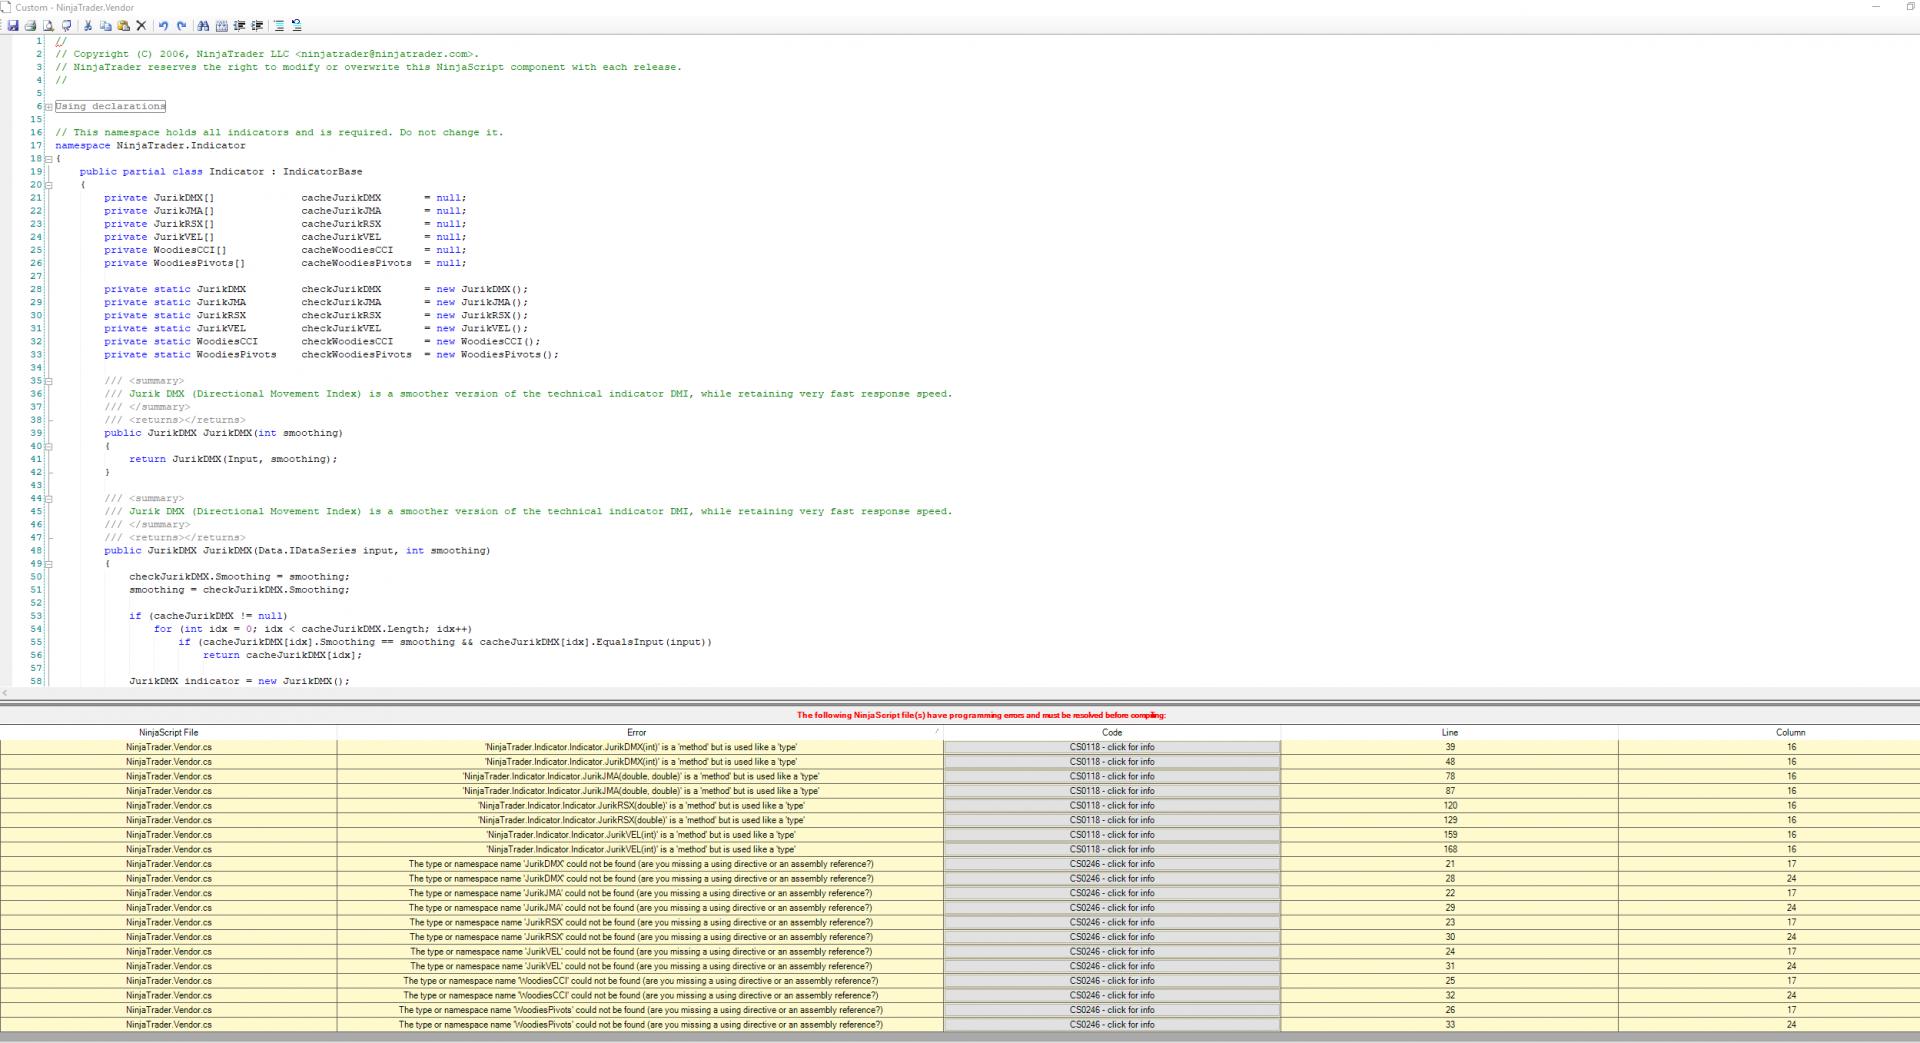Open CS0118 info for the line 78 error

(x=1112, y=776)
